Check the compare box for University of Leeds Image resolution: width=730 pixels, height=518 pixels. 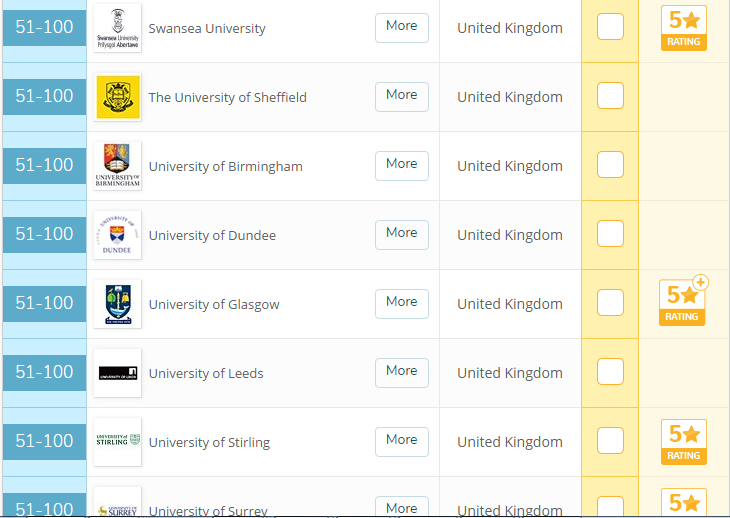(x=610, y=372)
